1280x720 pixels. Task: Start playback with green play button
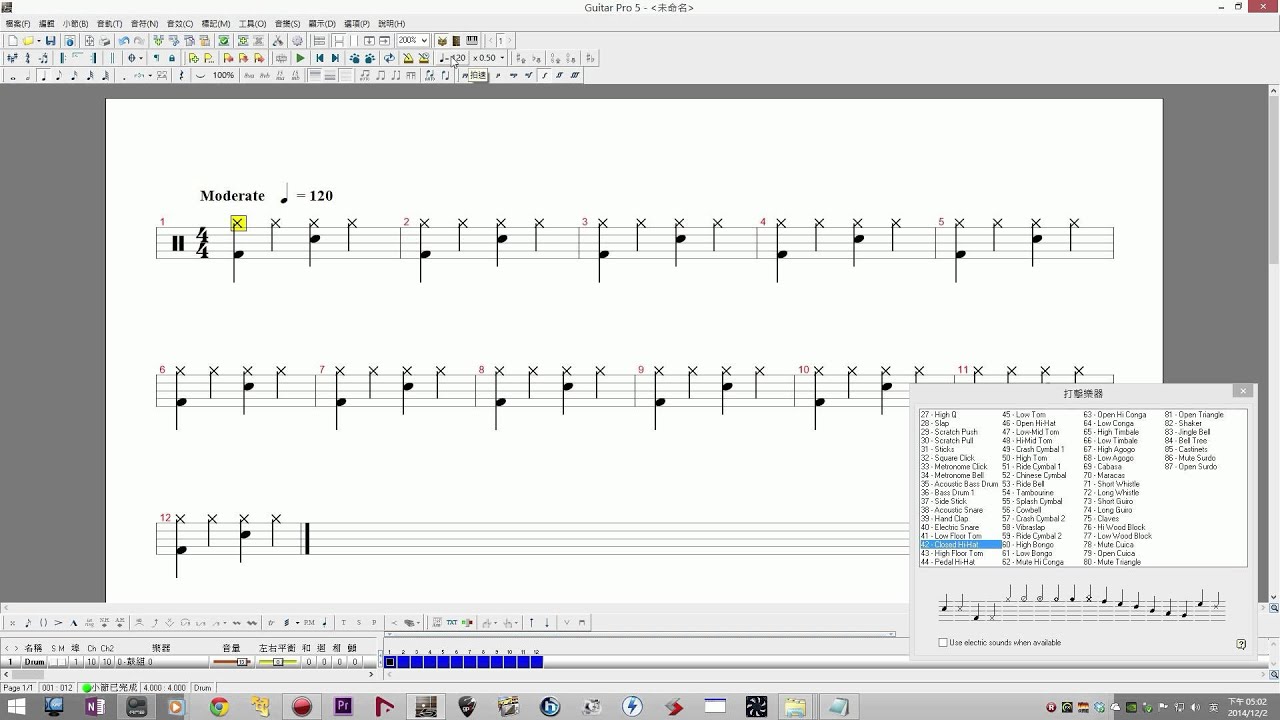pos(300,58)
